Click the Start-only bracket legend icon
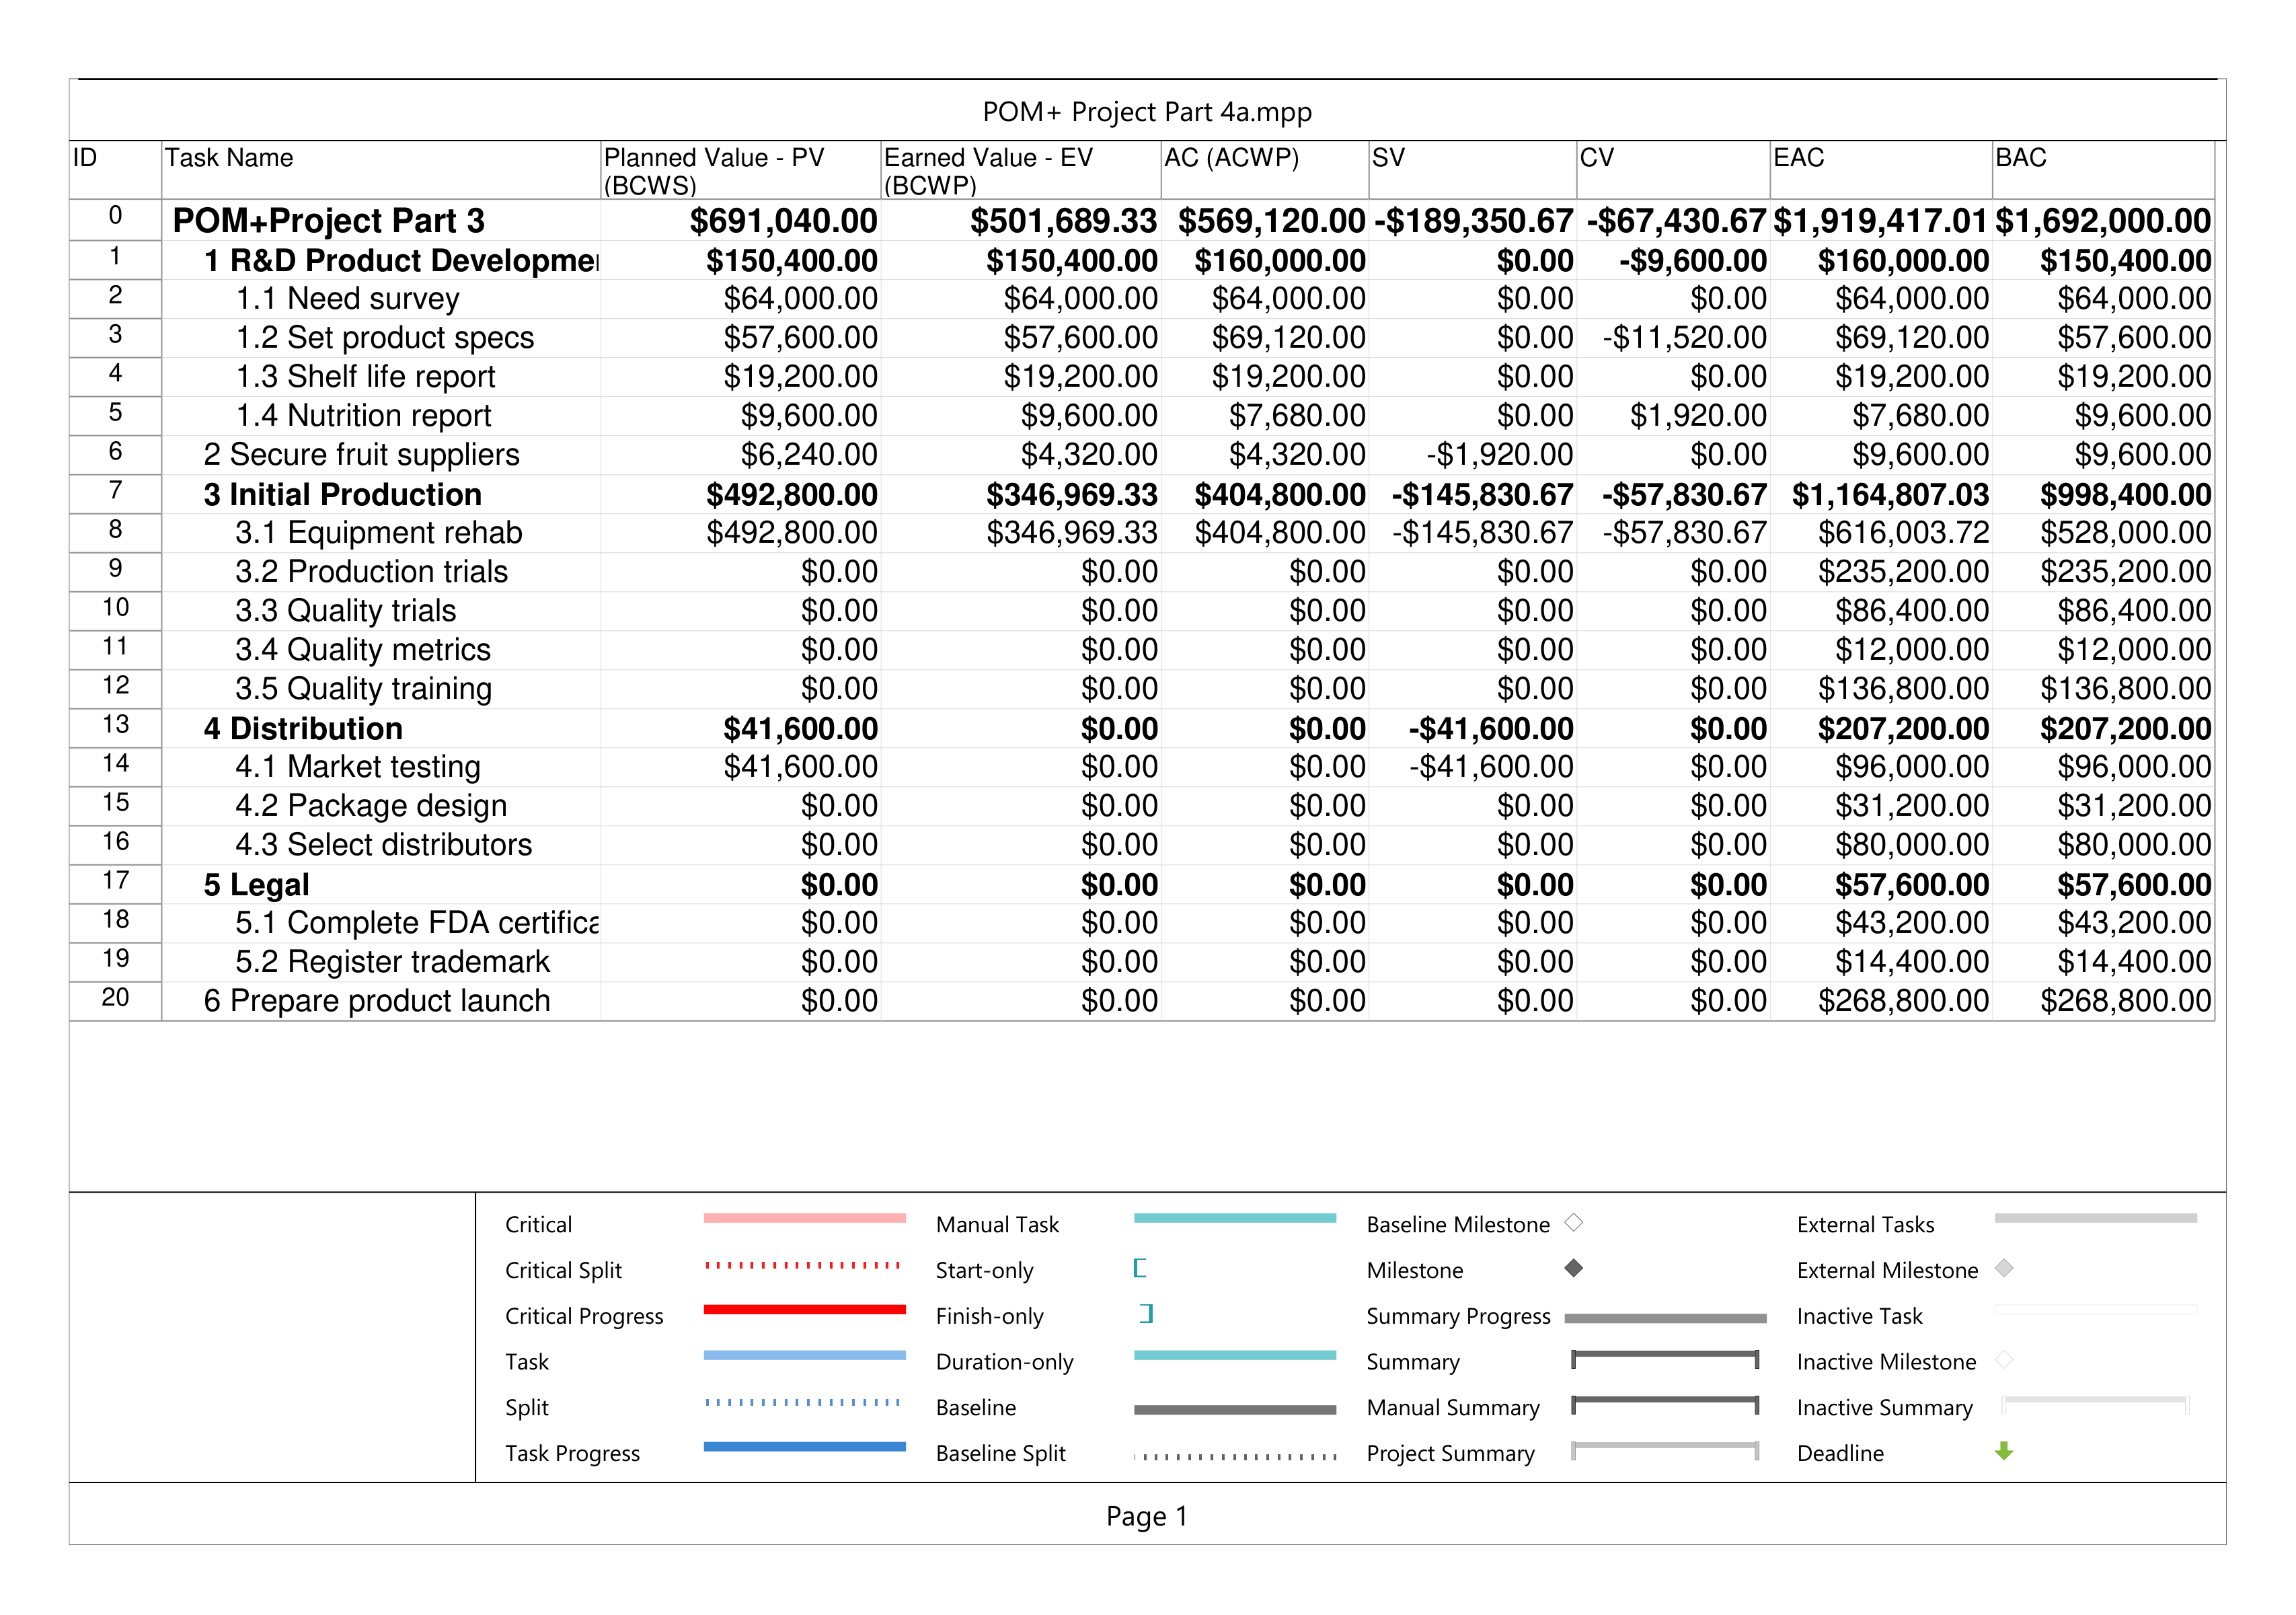This screenshot has width=2296, height=1615. [1140, 1268]
